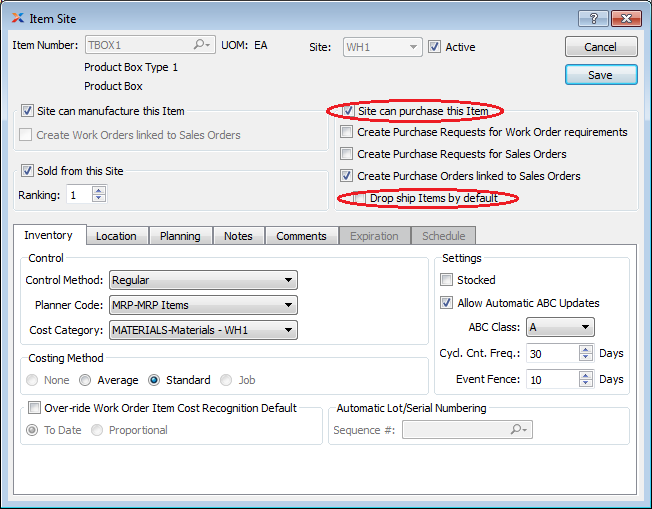Enable Over-ride Work Order Item Cost Recognition
Screen dimensions: 652x509
35,407
